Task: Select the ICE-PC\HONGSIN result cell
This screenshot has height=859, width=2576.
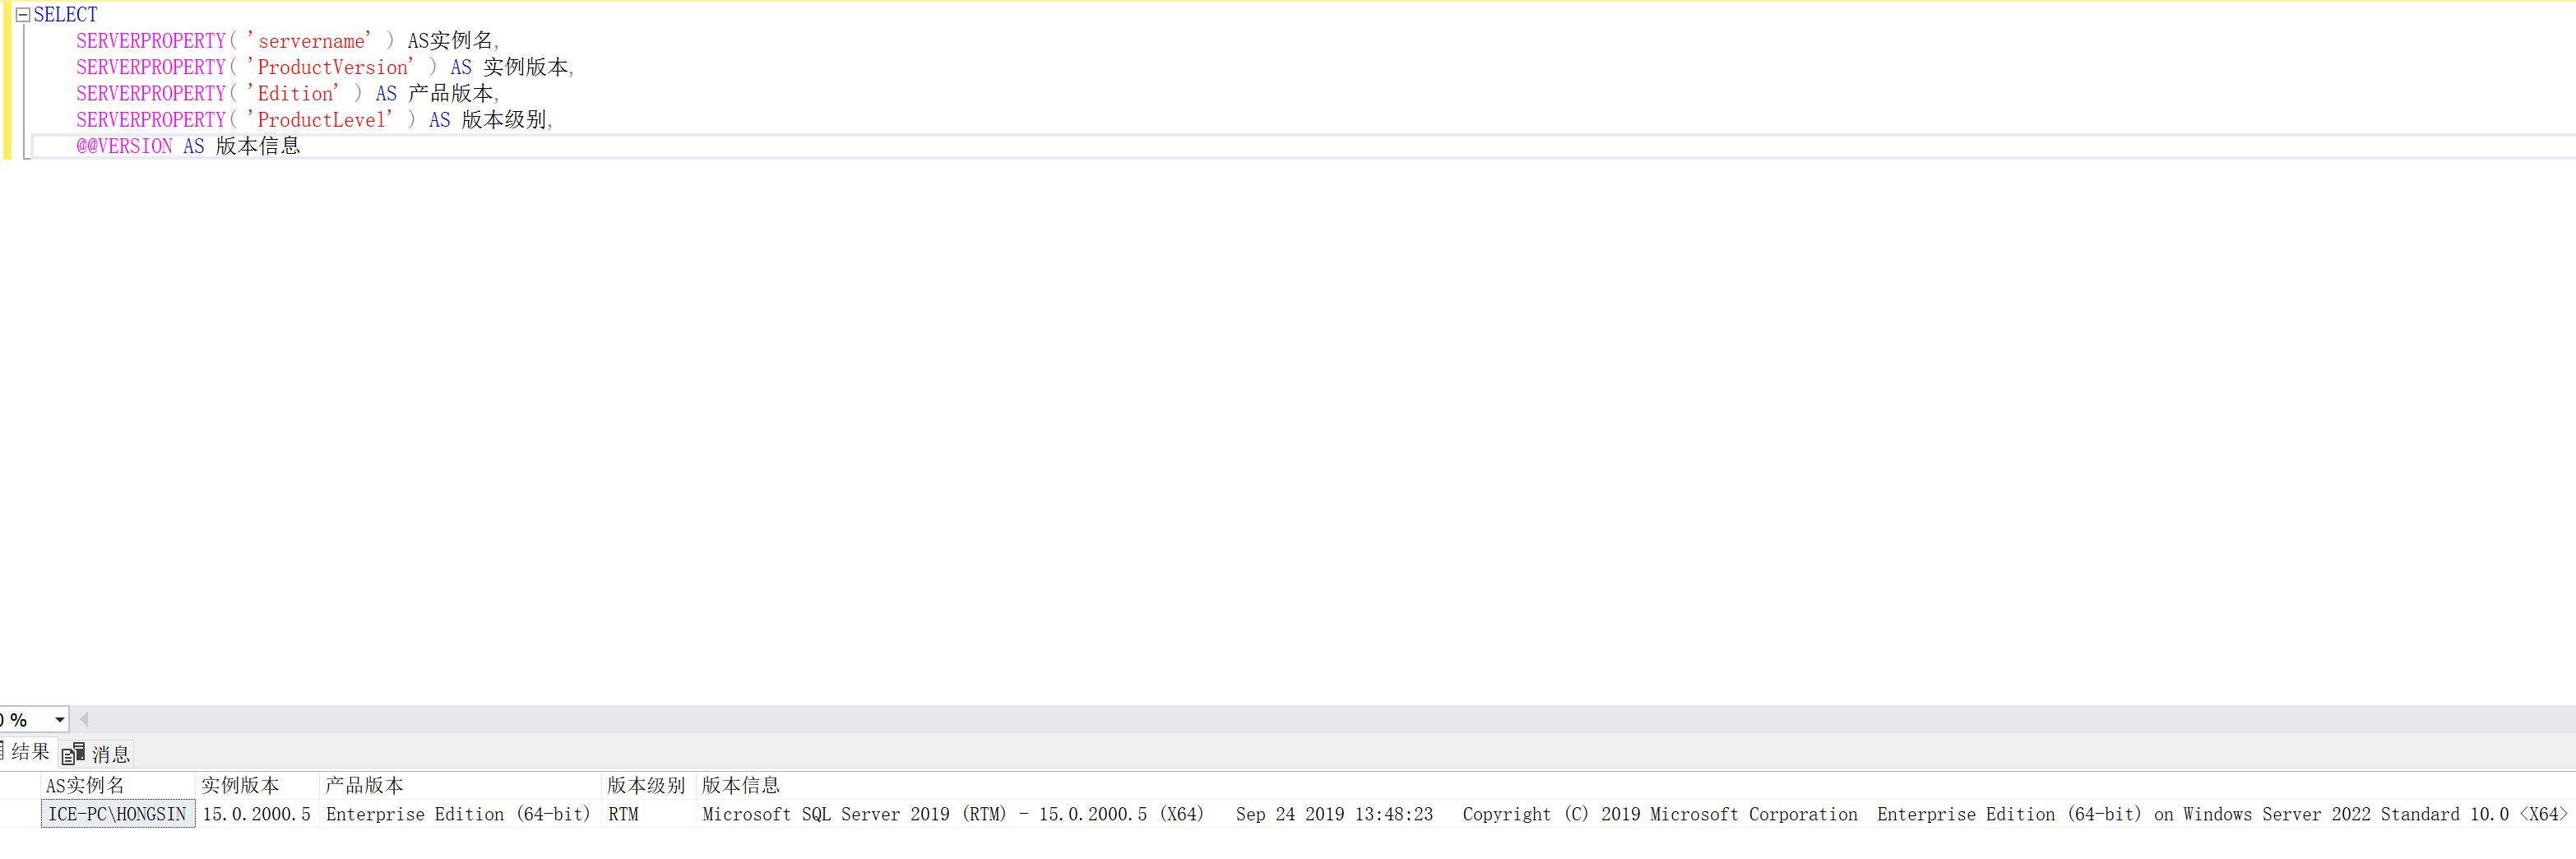Action: tap(117, 814)
